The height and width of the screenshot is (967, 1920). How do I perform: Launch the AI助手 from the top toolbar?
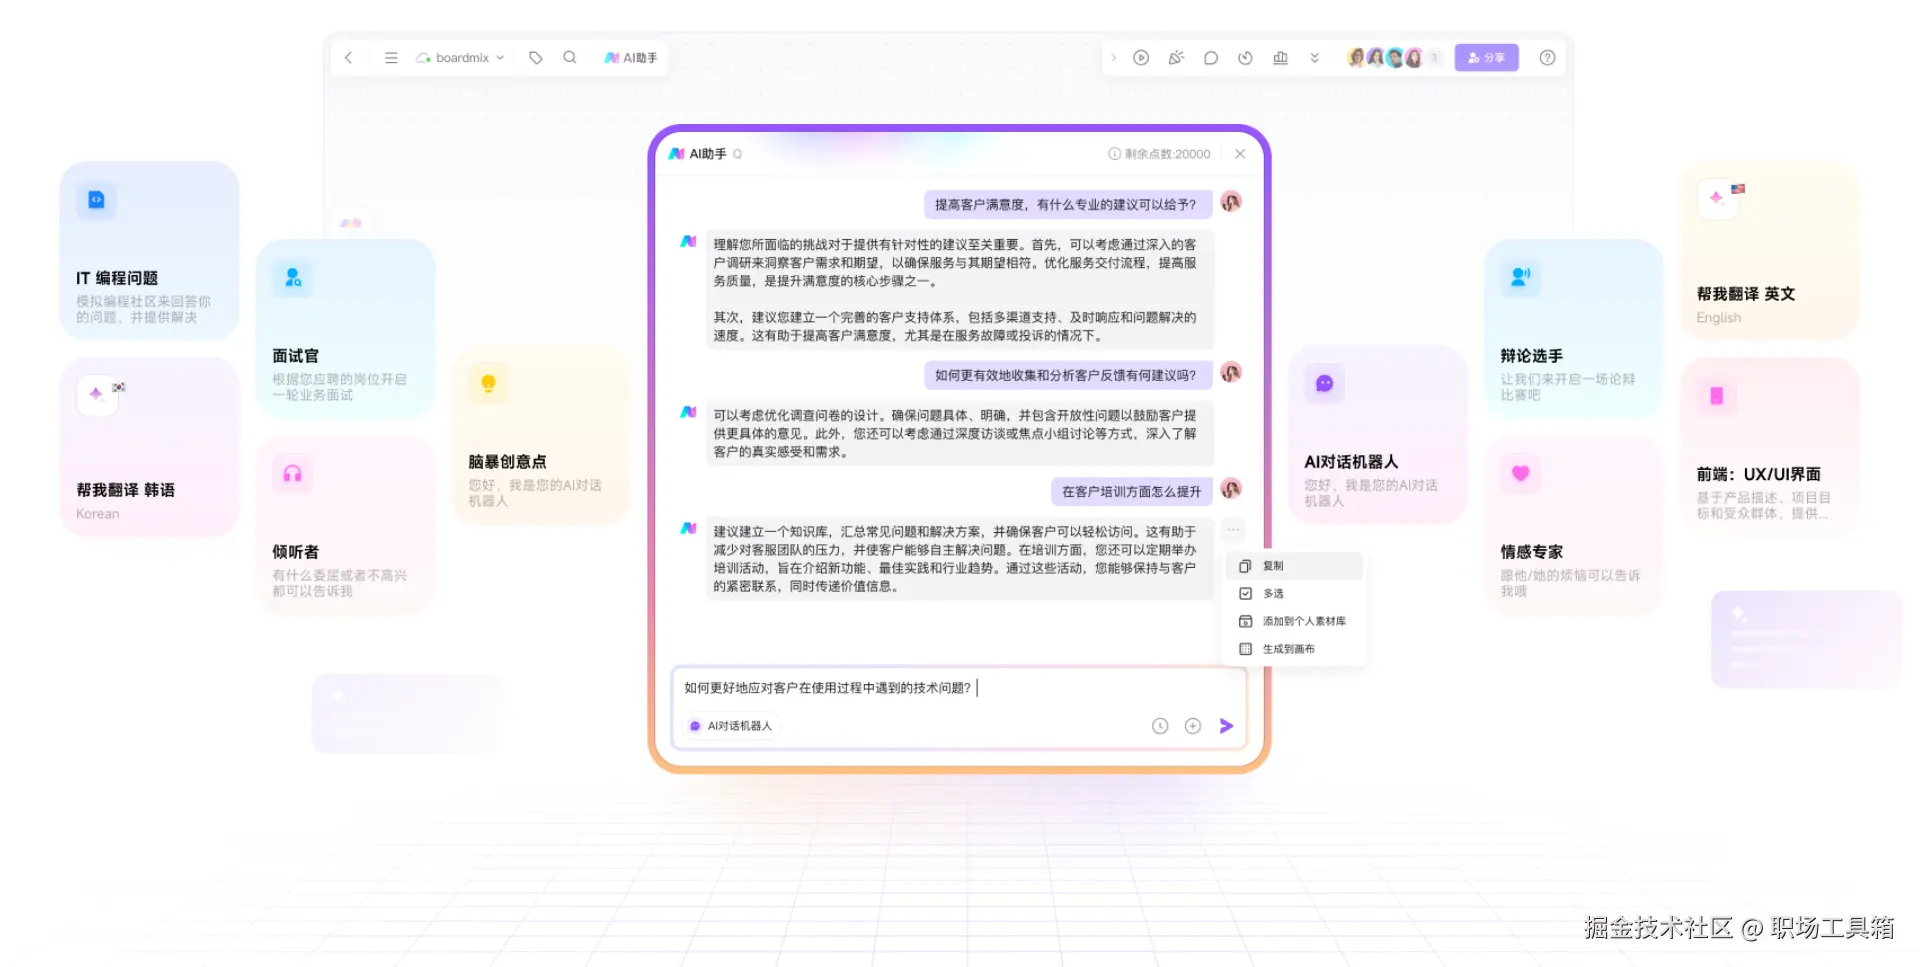pyautogui.click(x=630, y=58)
